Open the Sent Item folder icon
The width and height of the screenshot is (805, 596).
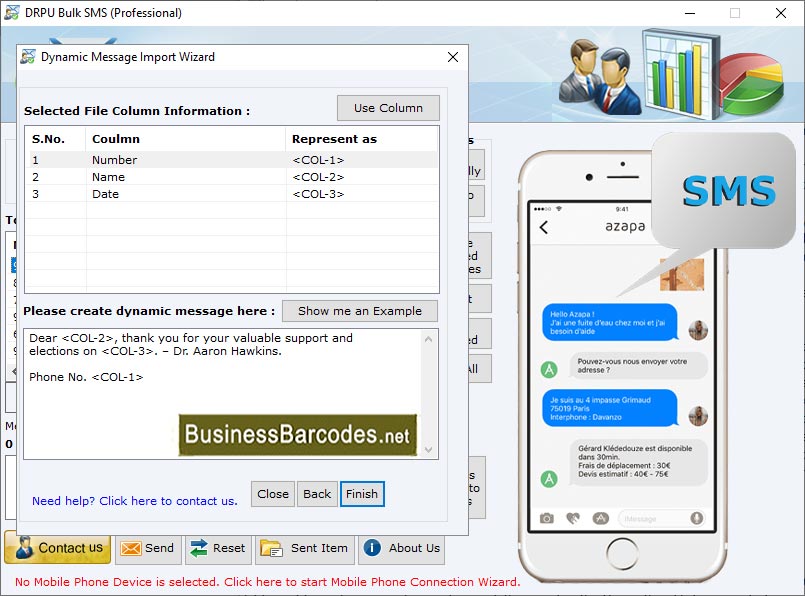click(270, 548)
